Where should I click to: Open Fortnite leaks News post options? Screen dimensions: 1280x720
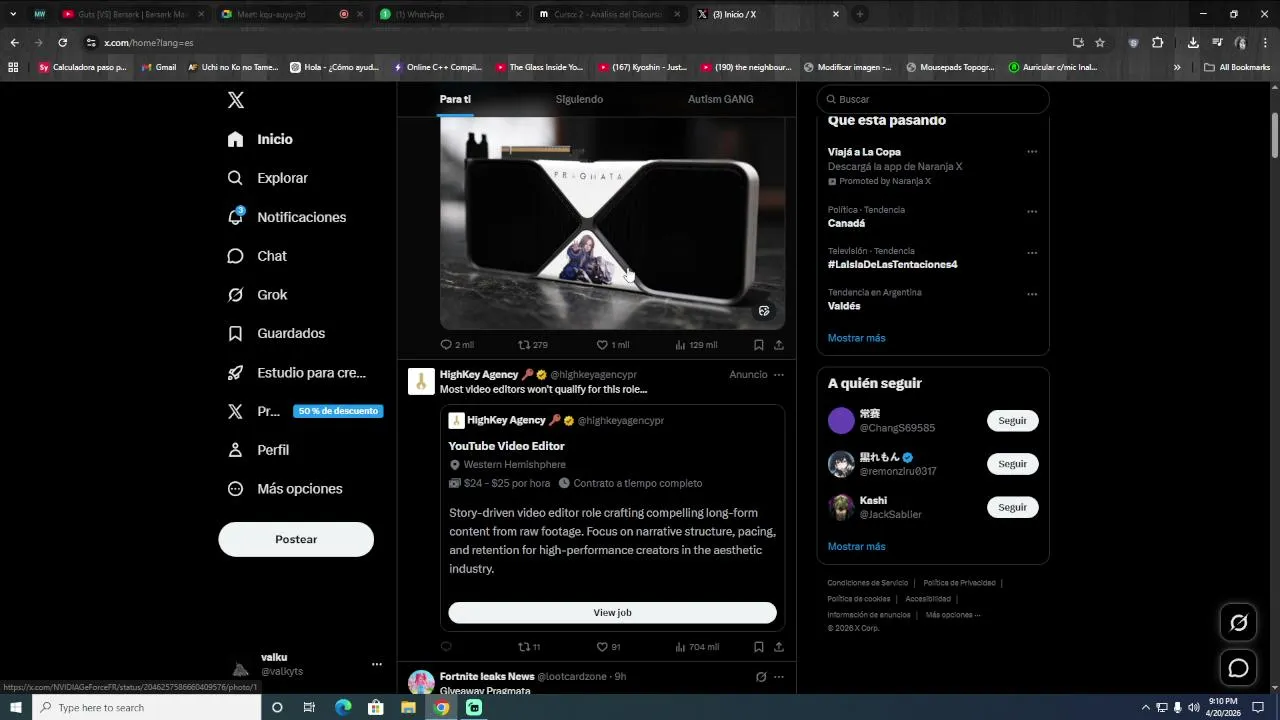[779, 677]
